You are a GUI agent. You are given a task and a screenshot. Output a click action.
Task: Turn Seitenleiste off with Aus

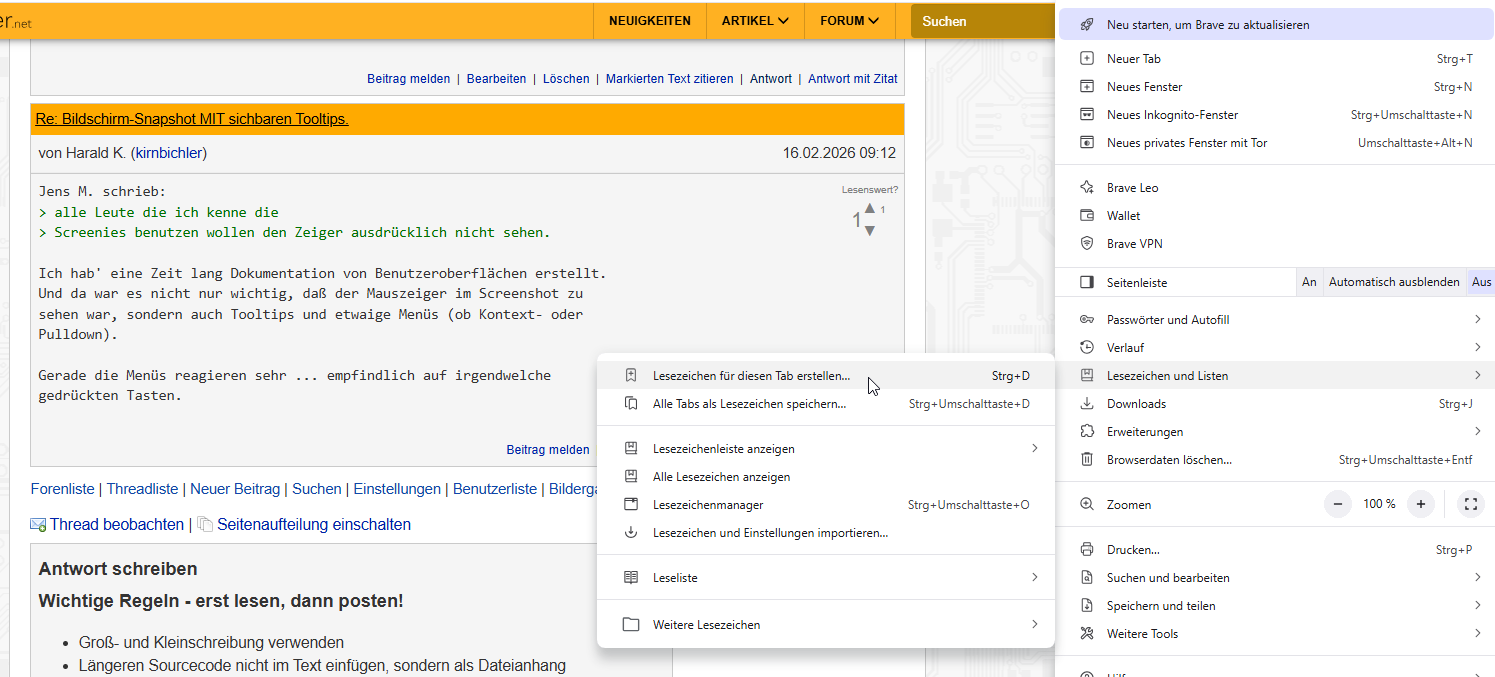click(1481, 282)
